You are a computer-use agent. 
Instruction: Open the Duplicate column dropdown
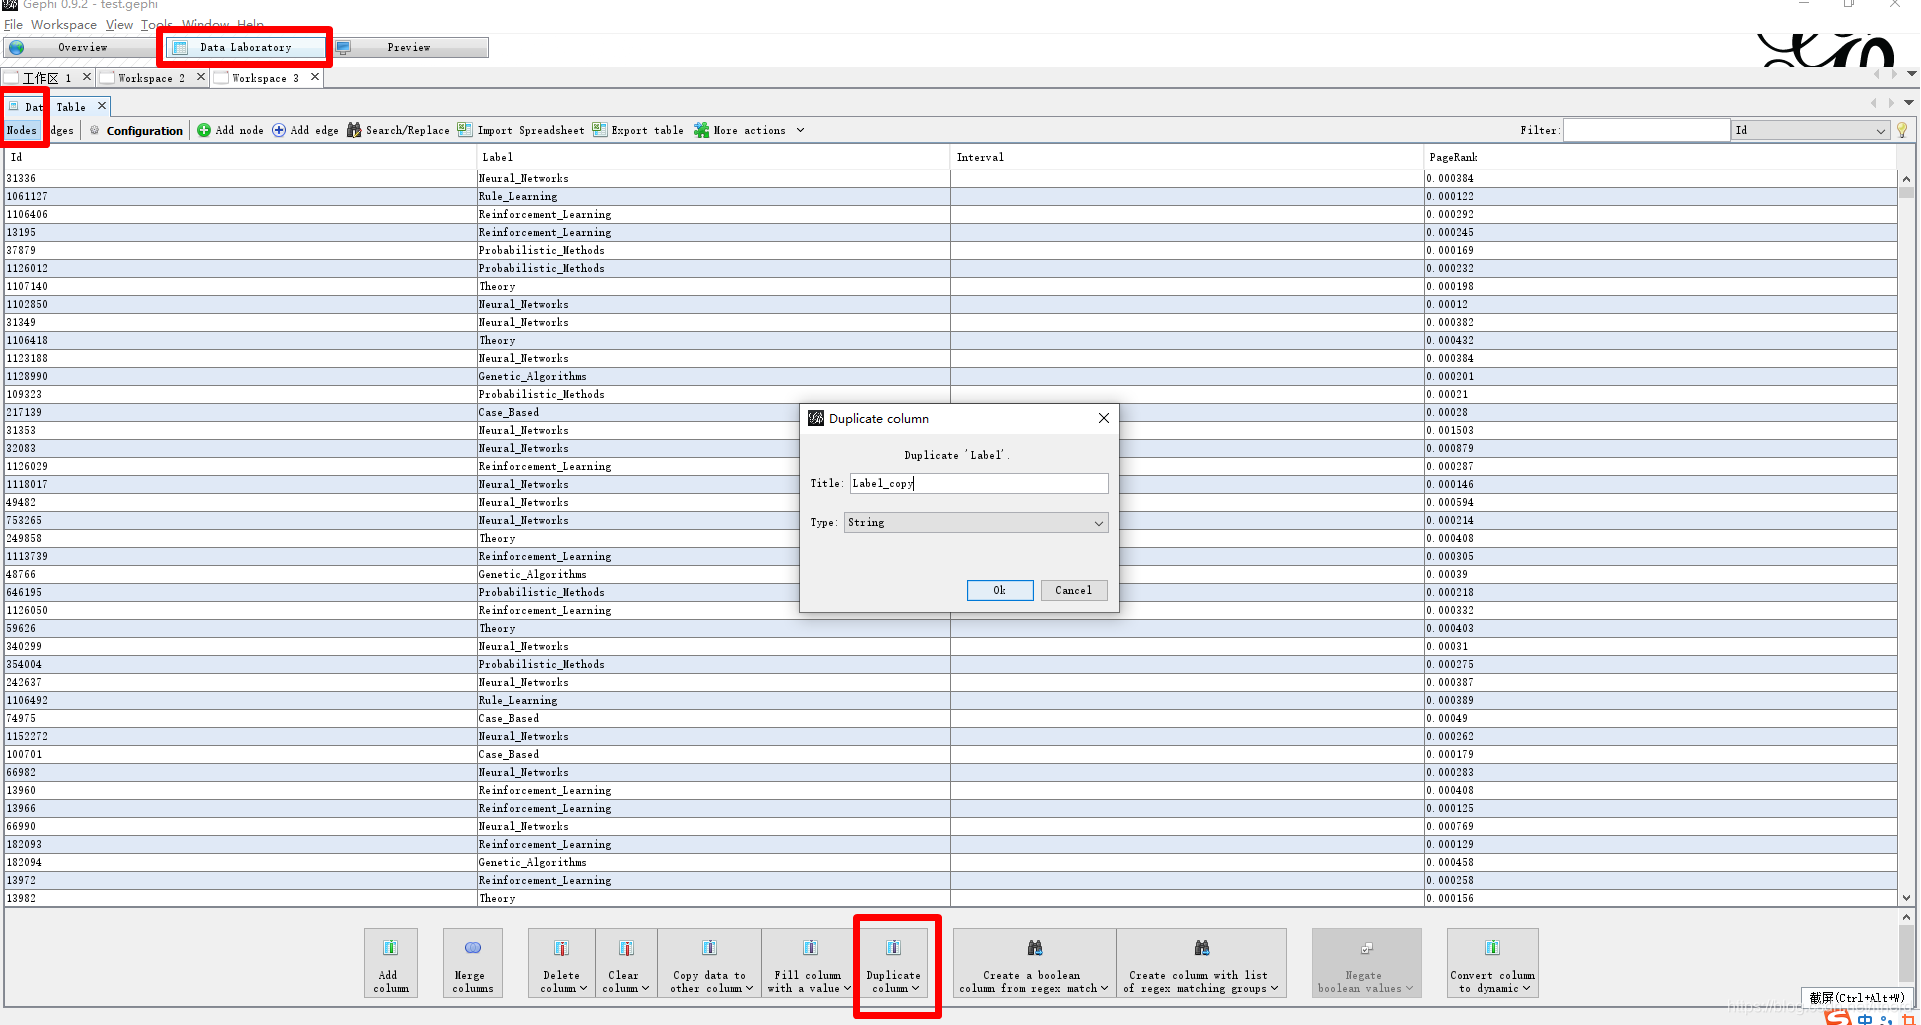pos(894,963)
